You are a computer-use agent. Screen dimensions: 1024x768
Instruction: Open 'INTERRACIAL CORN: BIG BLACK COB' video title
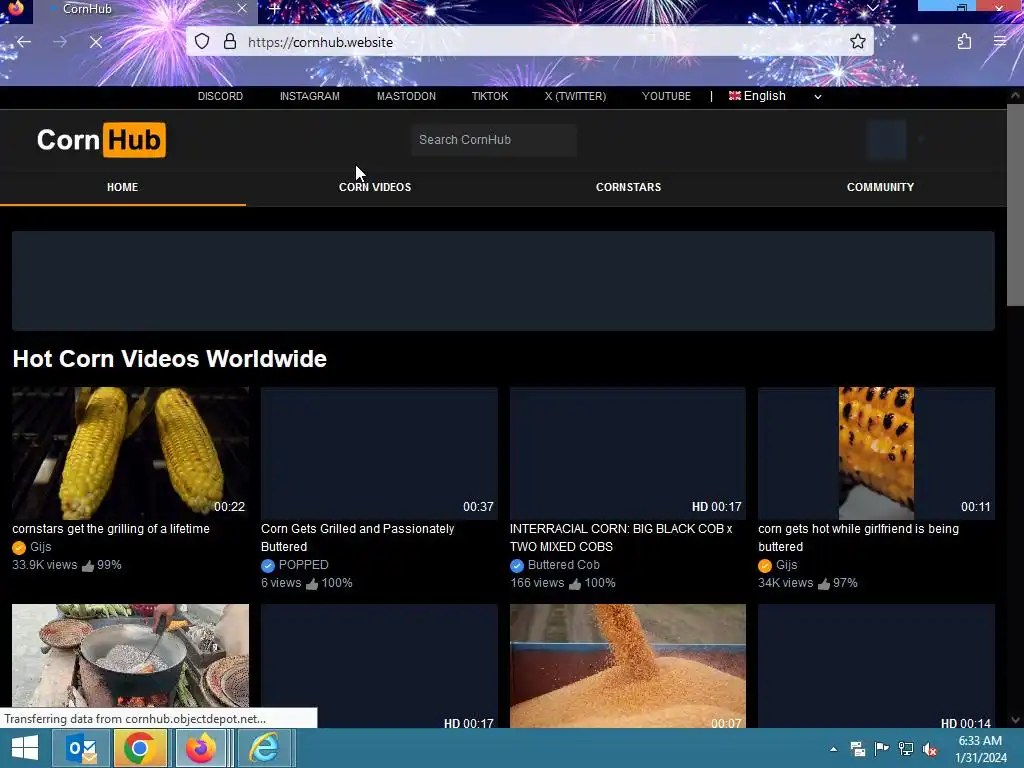tap(621, 537)
